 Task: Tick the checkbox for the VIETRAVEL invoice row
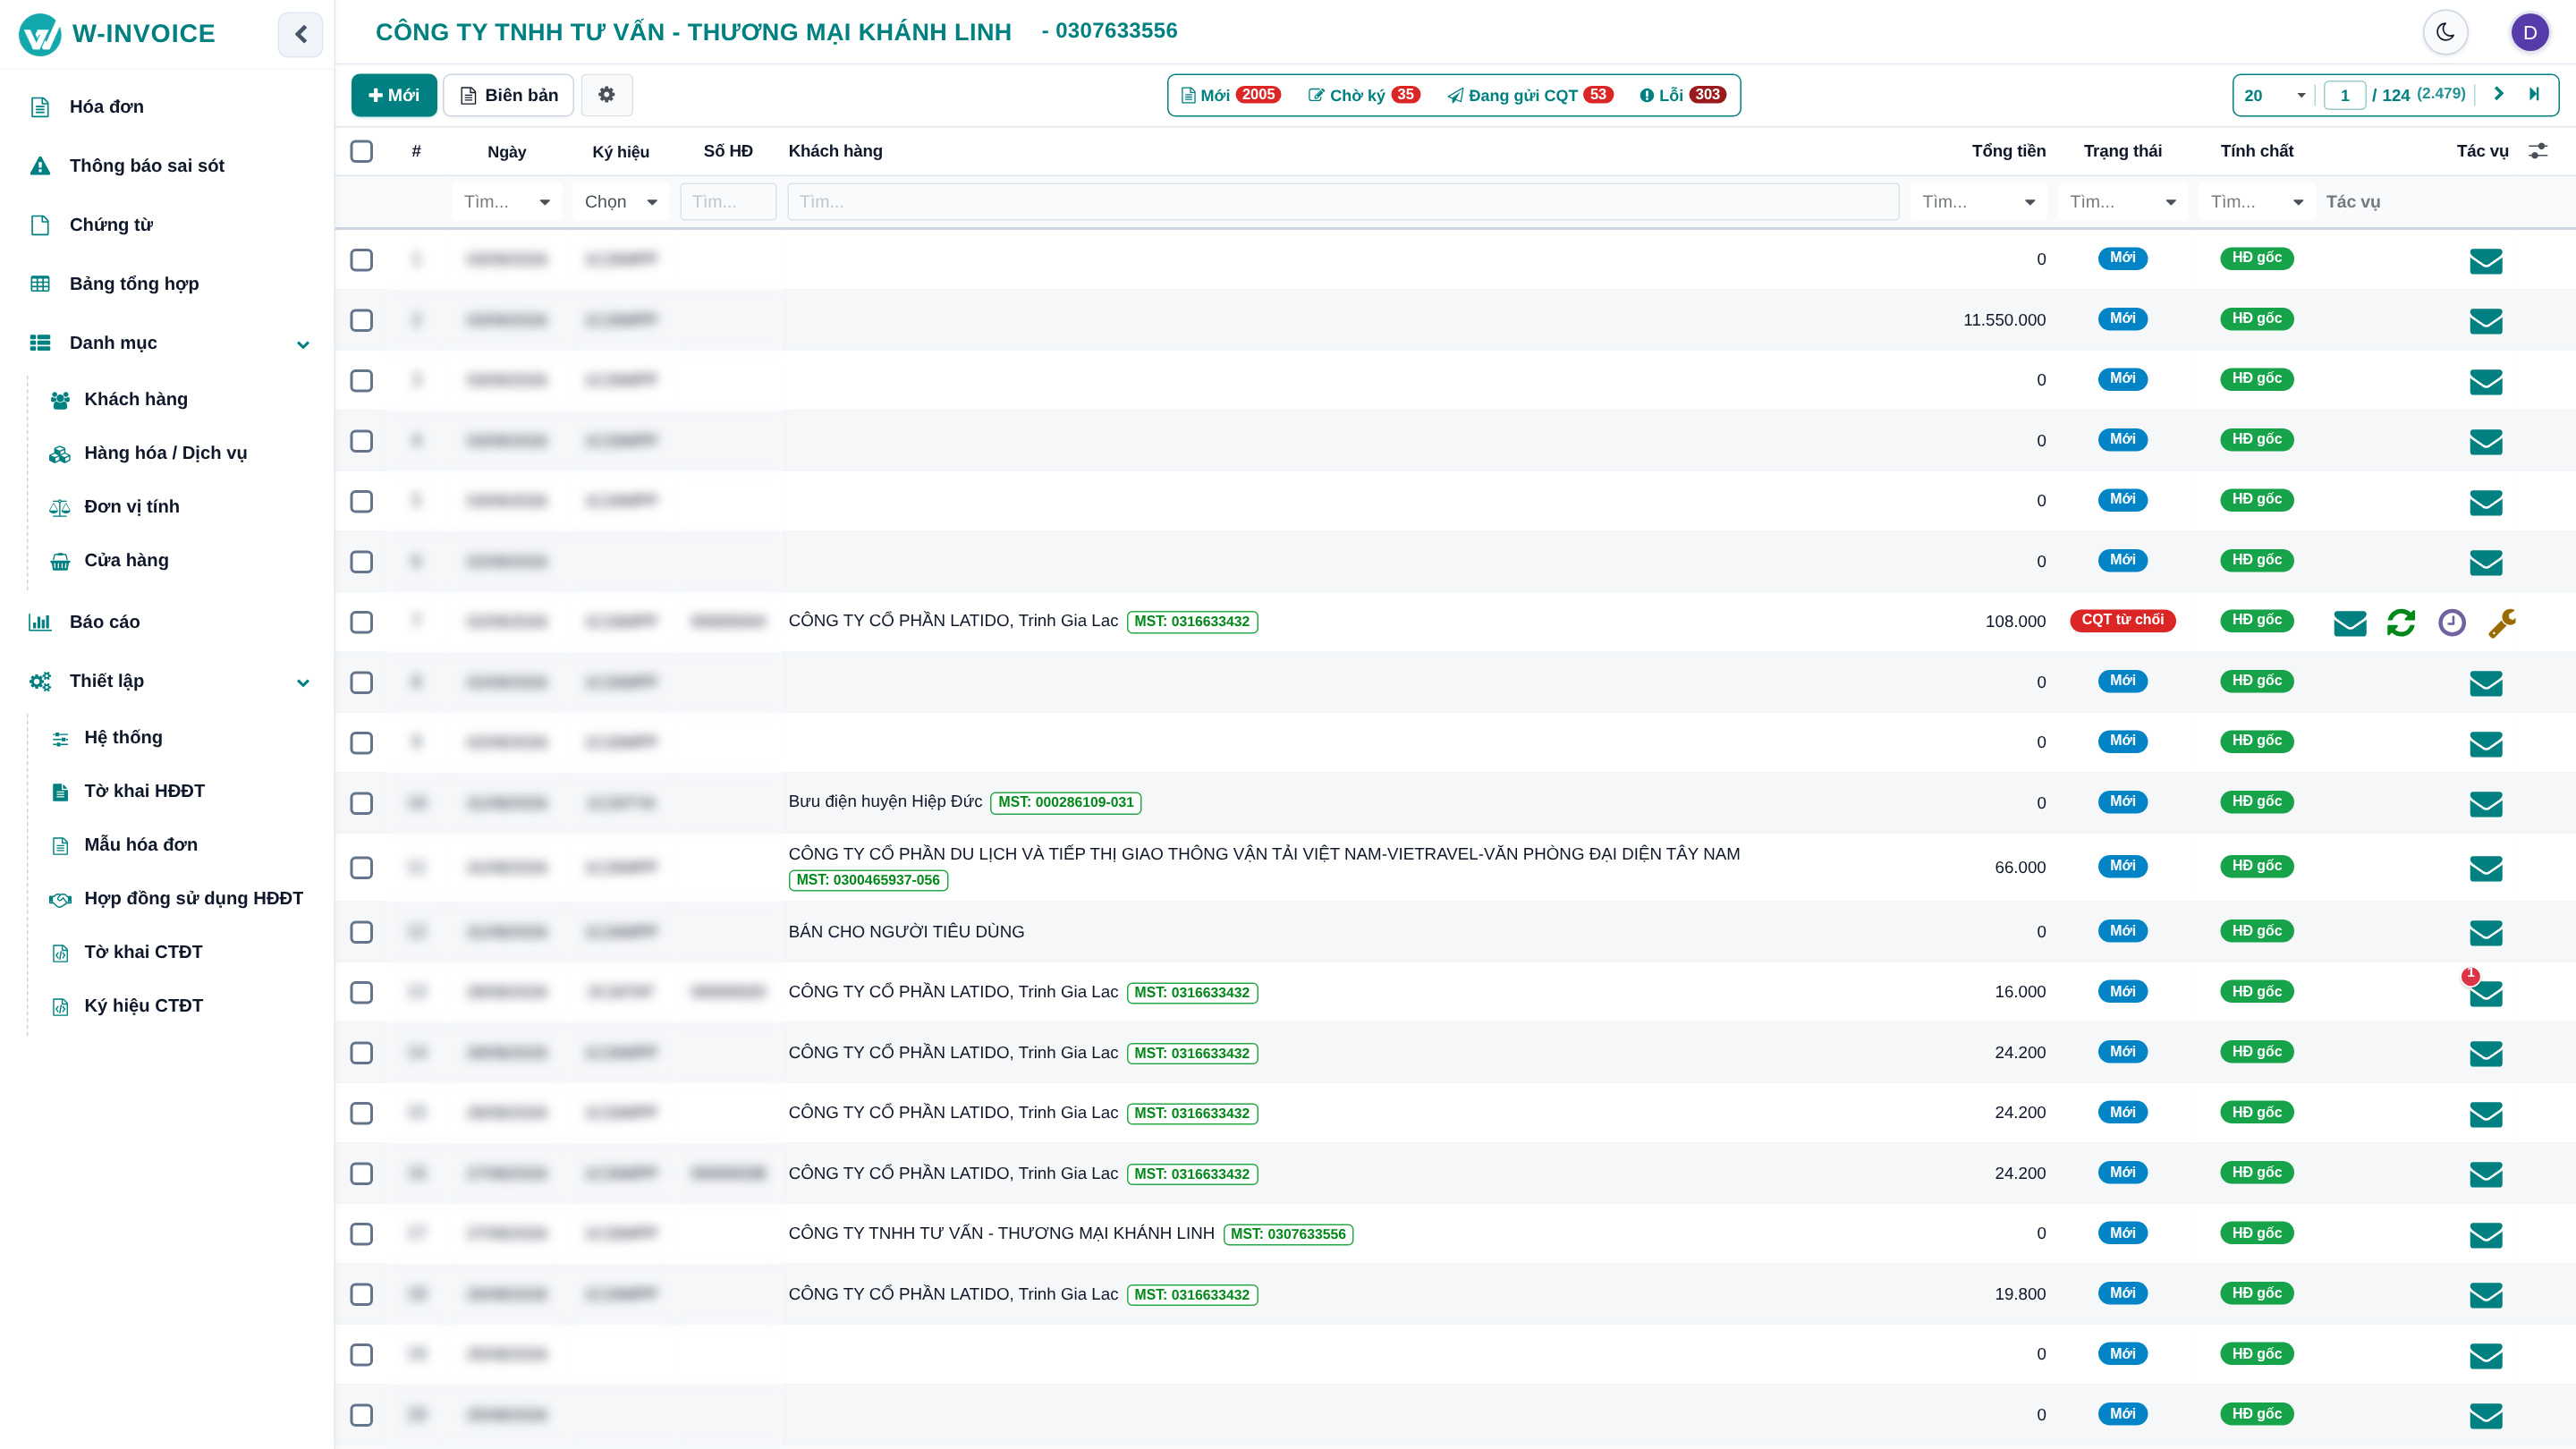click(361, 868)
